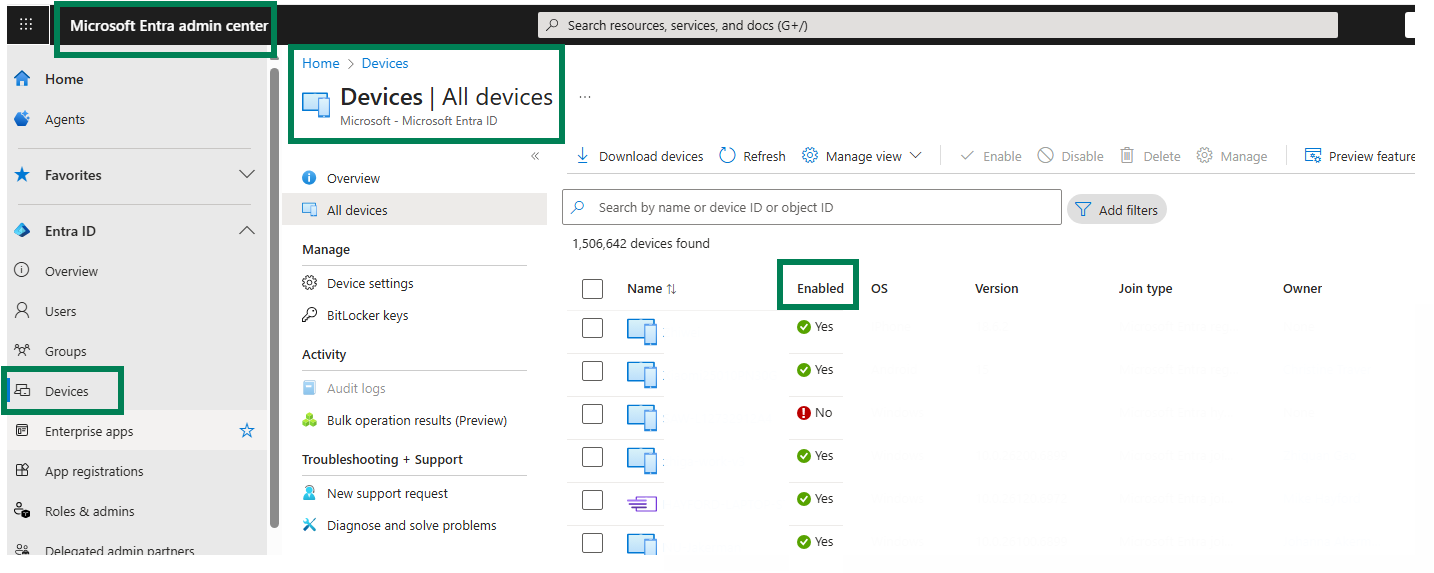Click the sort arrows beside Name column
Image resolution: width=1434 pixels, height=573 pixels.
point(671,288)
